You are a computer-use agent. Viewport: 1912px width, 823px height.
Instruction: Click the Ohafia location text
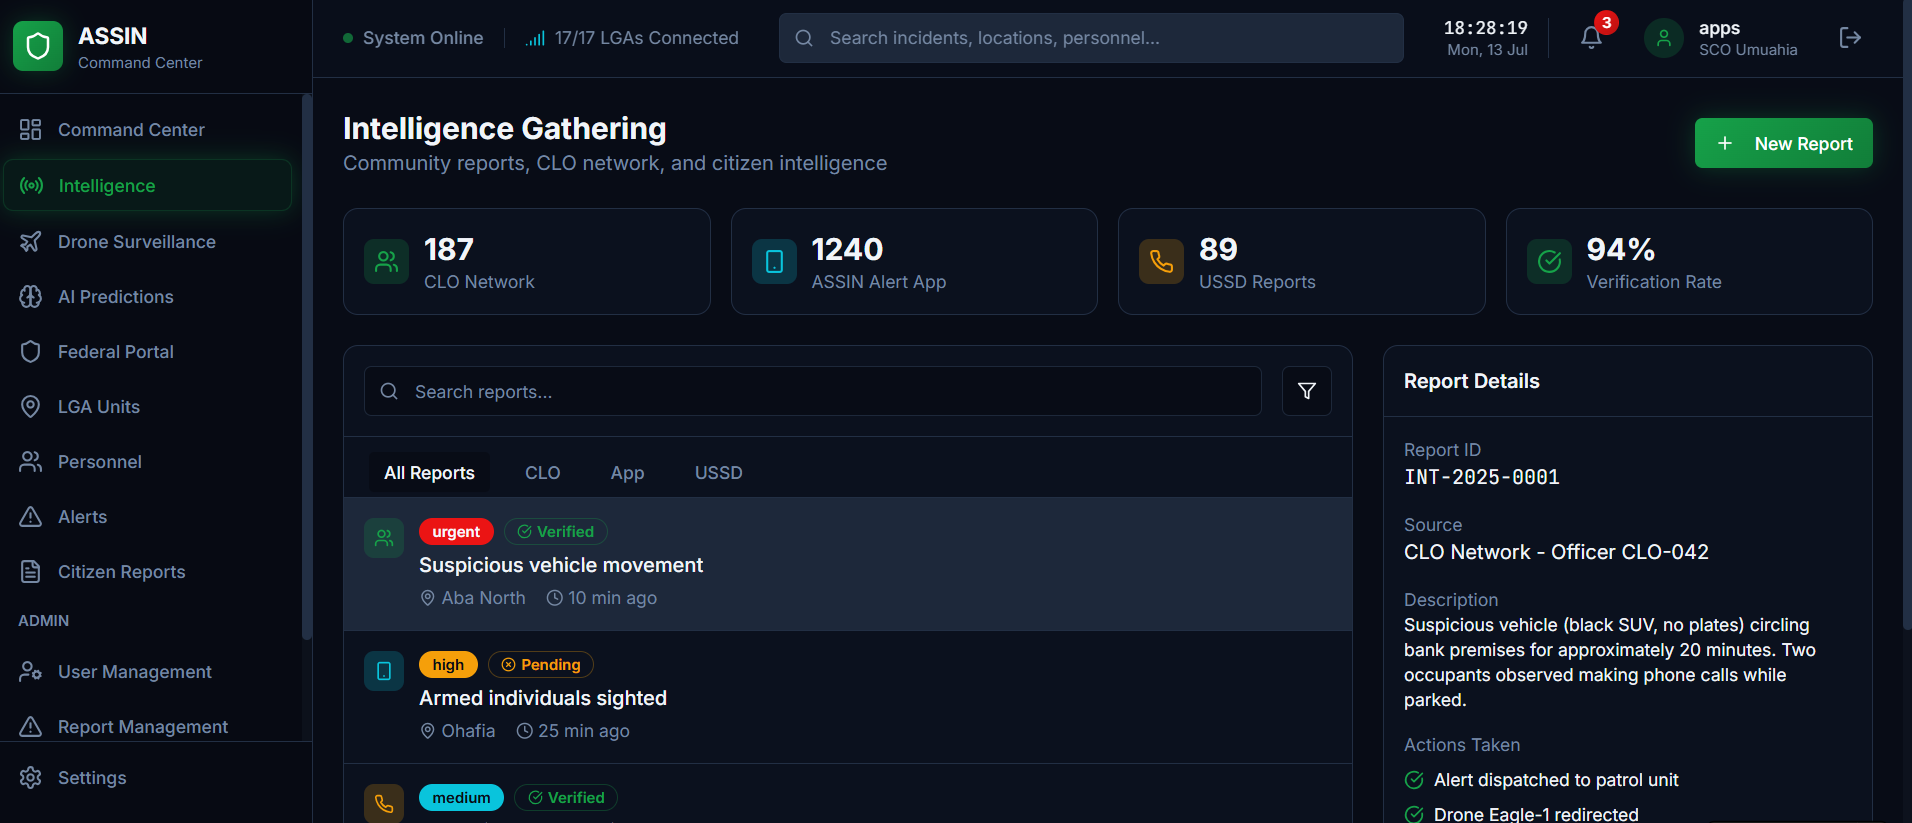click(468, 731)
